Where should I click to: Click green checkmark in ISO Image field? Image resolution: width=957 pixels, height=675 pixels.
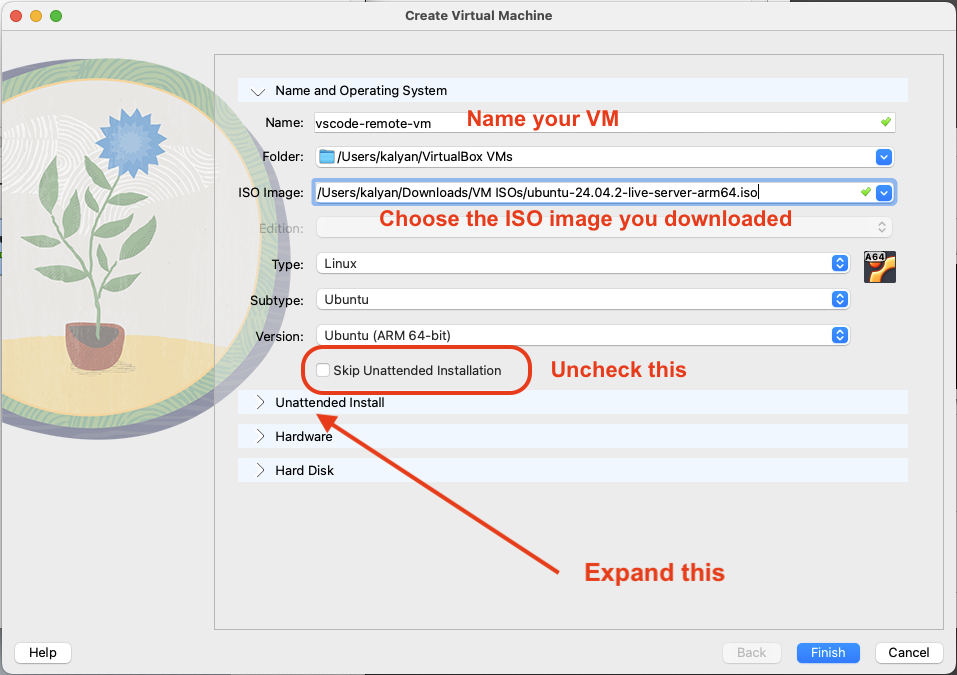pyautogui.click(x=865, y=191)
